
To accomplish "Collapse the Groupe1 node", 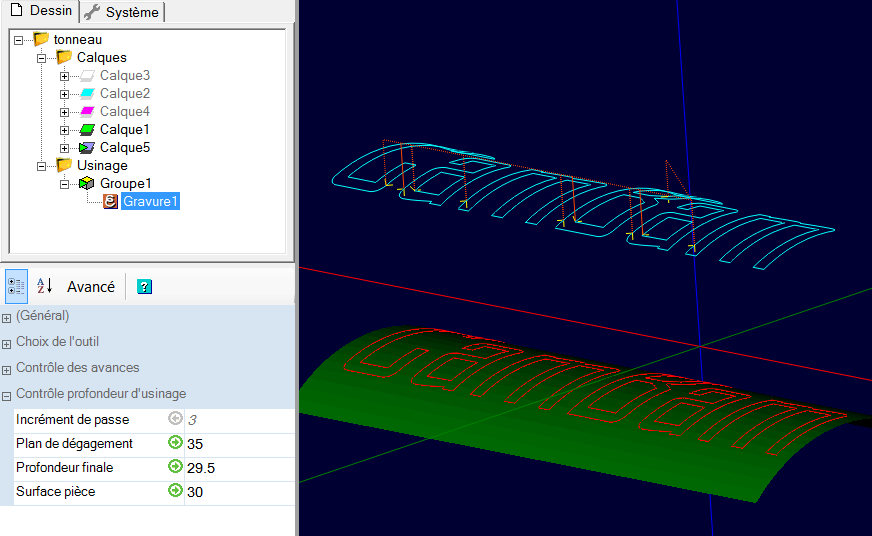I will coord(65,184).
